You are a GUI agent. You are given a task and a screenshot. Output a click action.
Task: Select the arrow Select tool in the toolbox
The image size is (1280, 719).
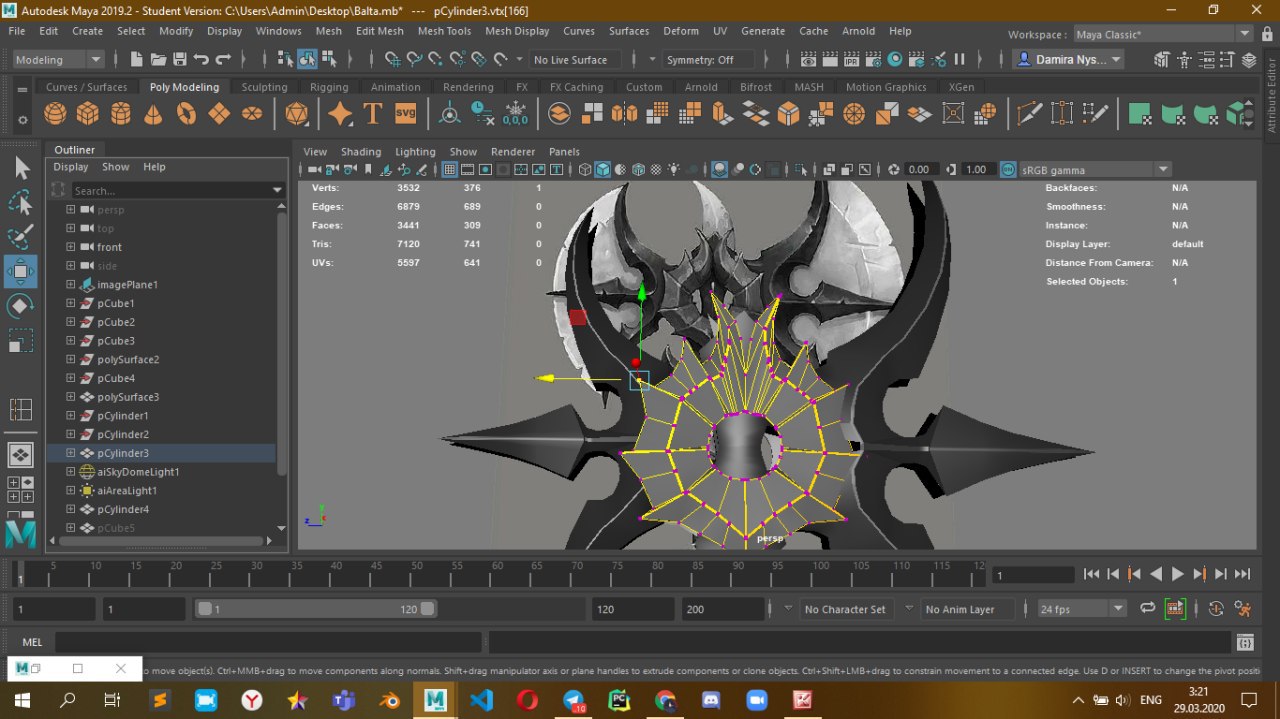point(20,168)
